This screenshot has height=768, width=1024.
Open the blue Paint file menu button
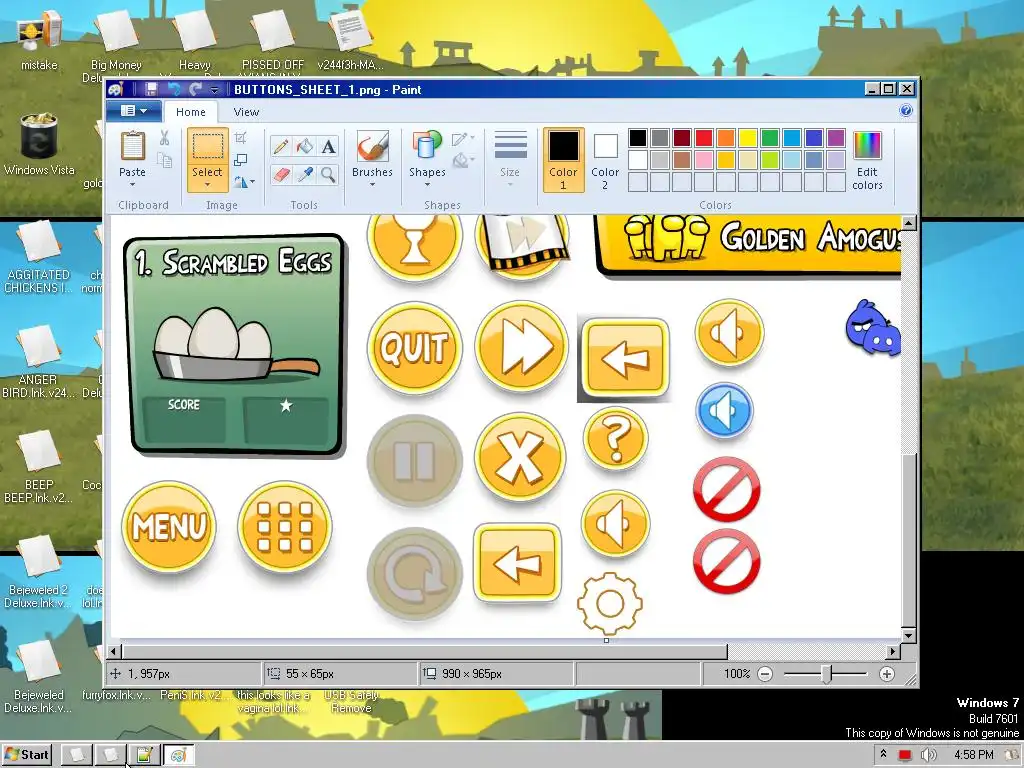point(133,111)
